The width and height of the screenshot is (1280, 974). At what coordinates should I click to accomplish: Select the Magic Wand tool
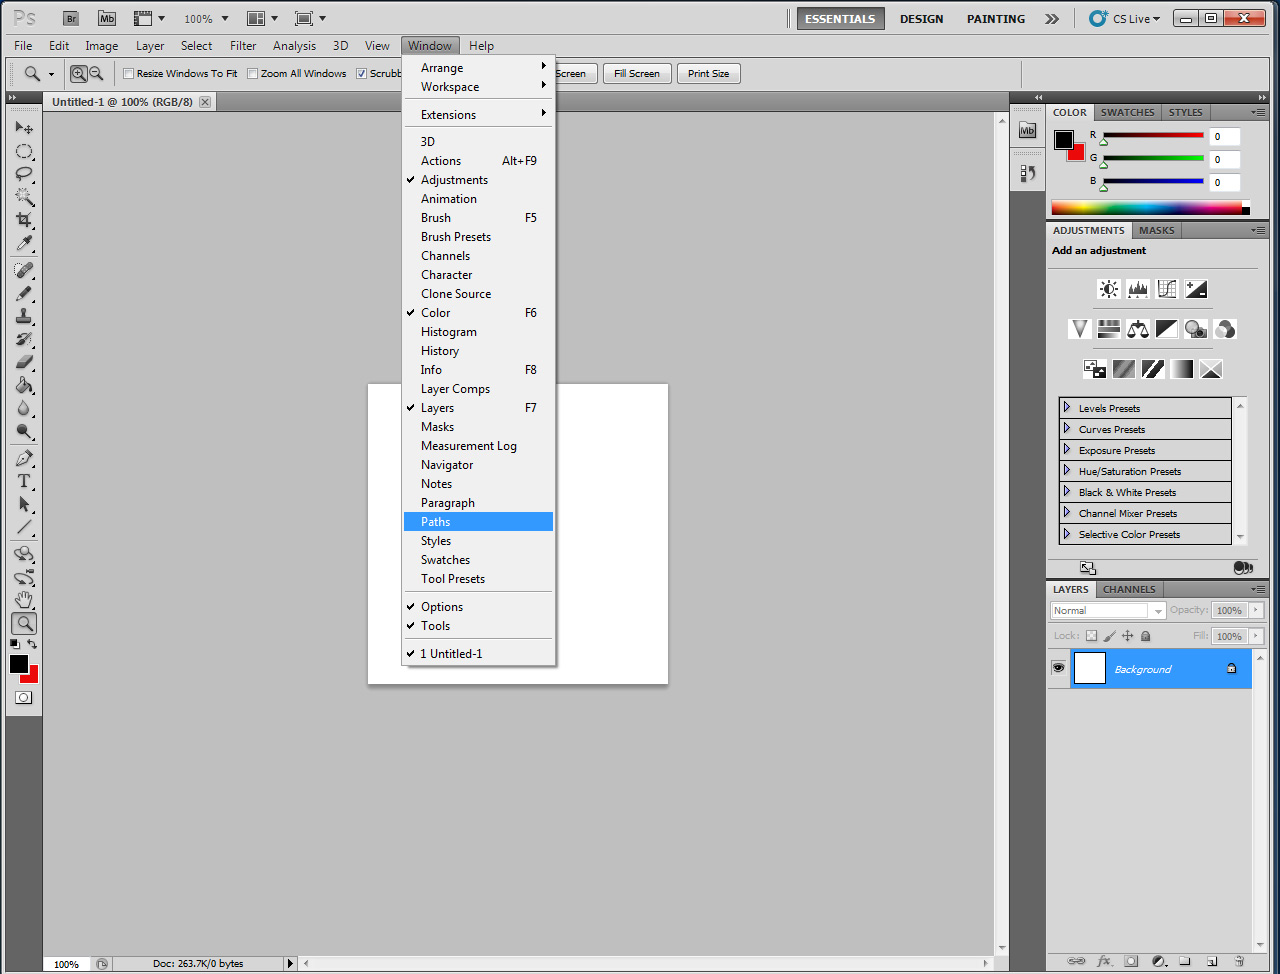pyautogui.click(x=24, y=197)
